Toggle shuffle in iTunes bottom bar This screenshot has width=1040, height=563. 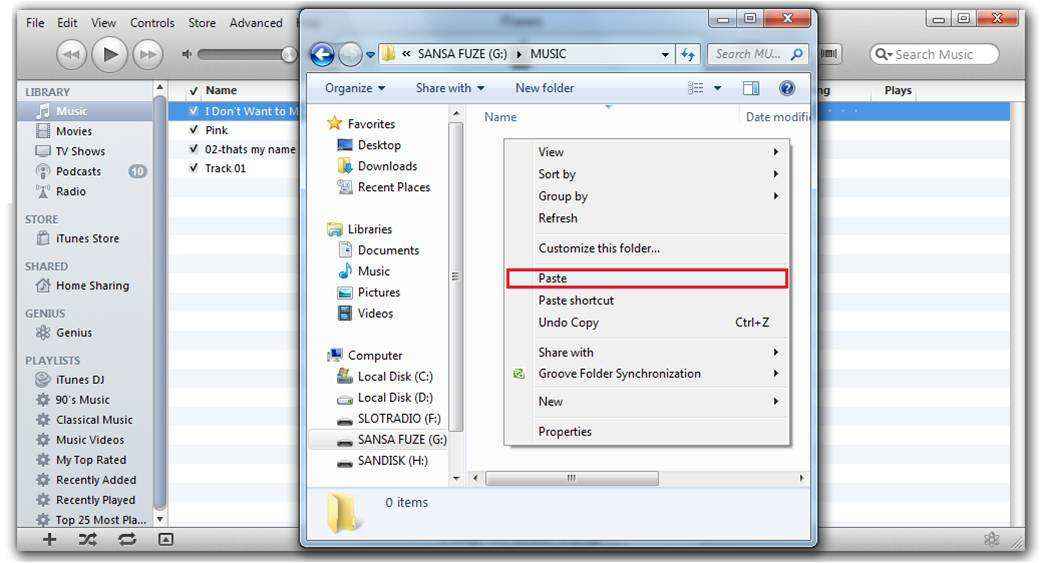click(x=88, y=539)
